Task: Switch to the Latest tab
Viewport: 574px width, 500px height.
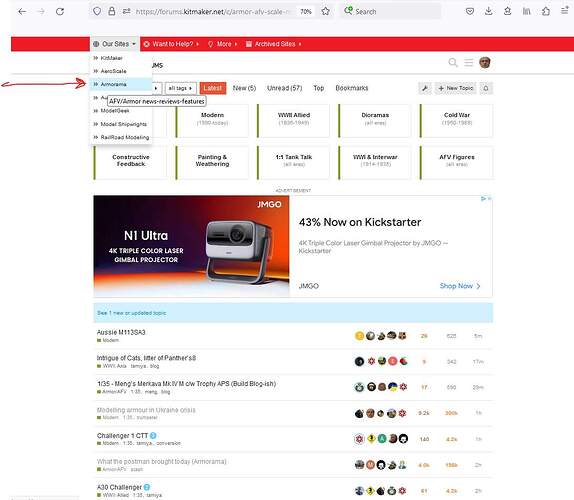Action: (x=213, y=88)
